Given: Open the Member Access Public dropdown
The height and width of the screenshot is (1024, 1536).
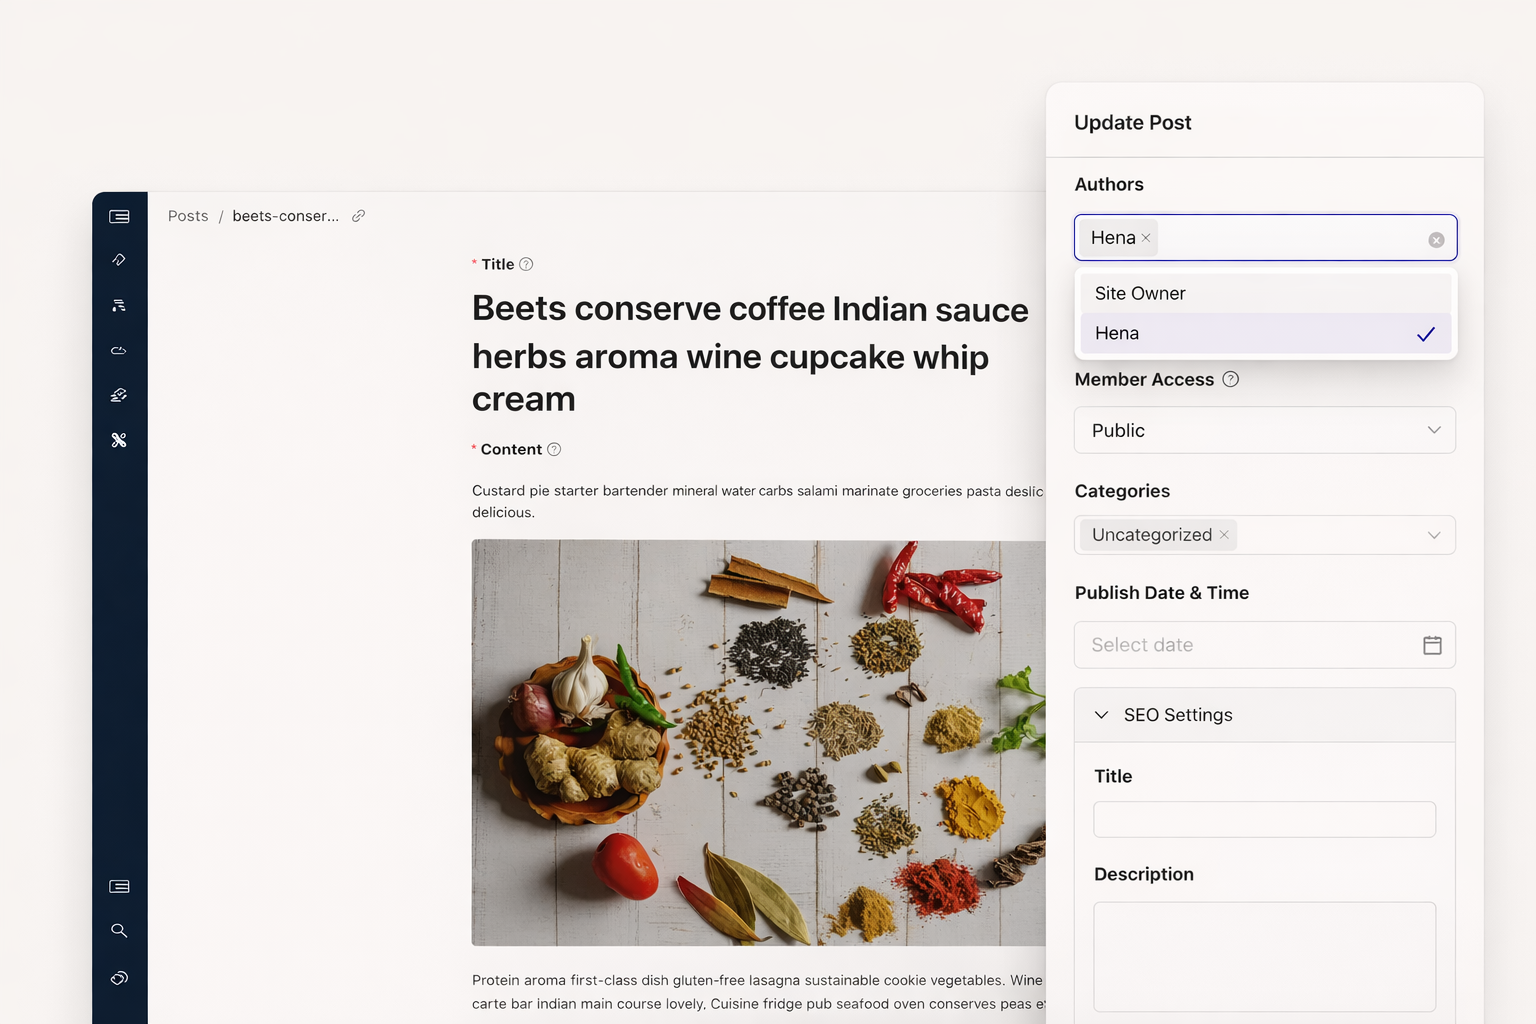Looking at the screenshot, I should pyautogui.click(x=1264, y=430).
